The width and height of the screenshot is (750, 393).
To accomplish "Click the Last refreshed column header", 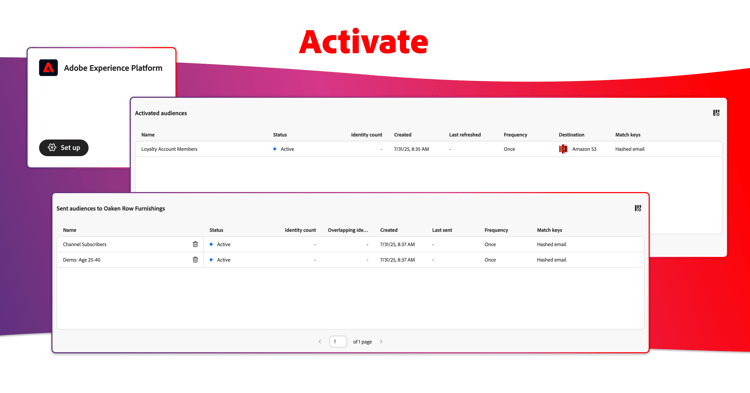I will coord(465,135).
